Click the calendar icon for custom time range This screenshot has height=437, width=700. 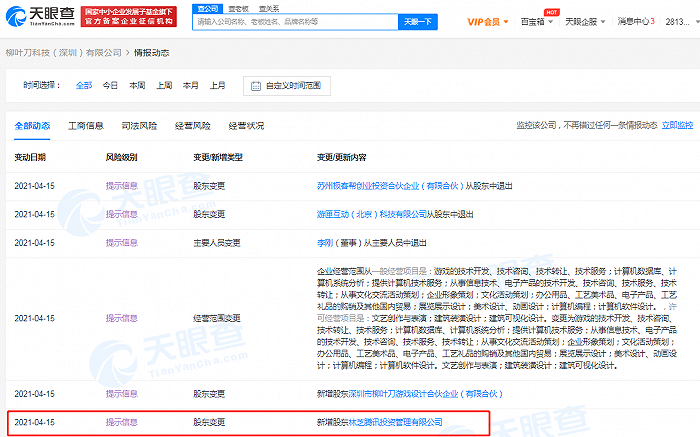(x=247, y=86)
